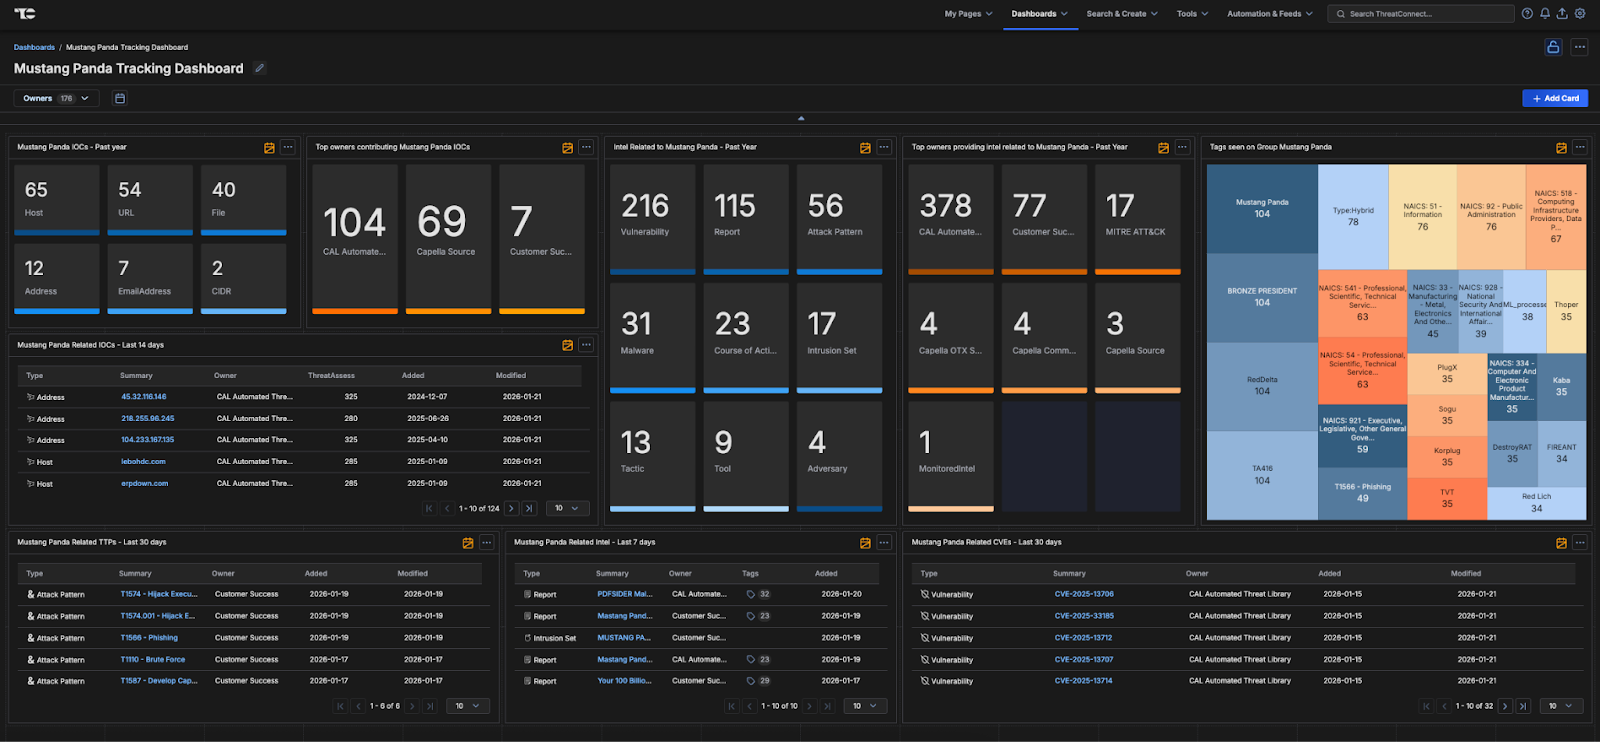
Task: Open CVE-2025-13706 vulnerability link
Action: 1083,594
